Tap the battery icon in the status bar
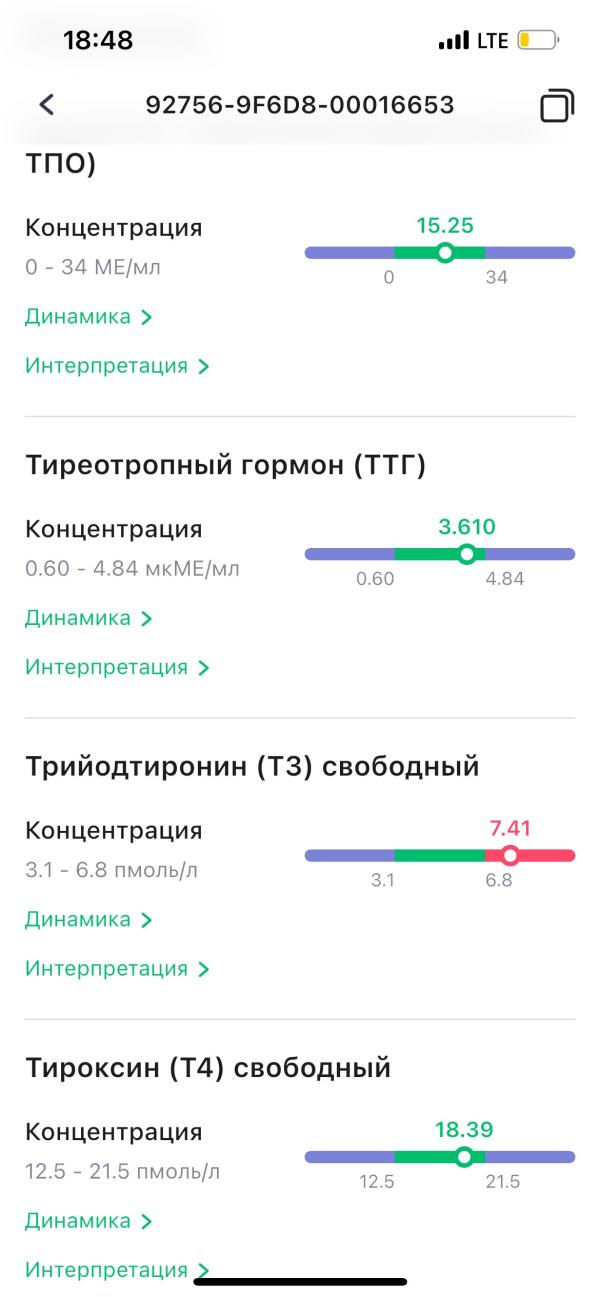 (537, 42)
